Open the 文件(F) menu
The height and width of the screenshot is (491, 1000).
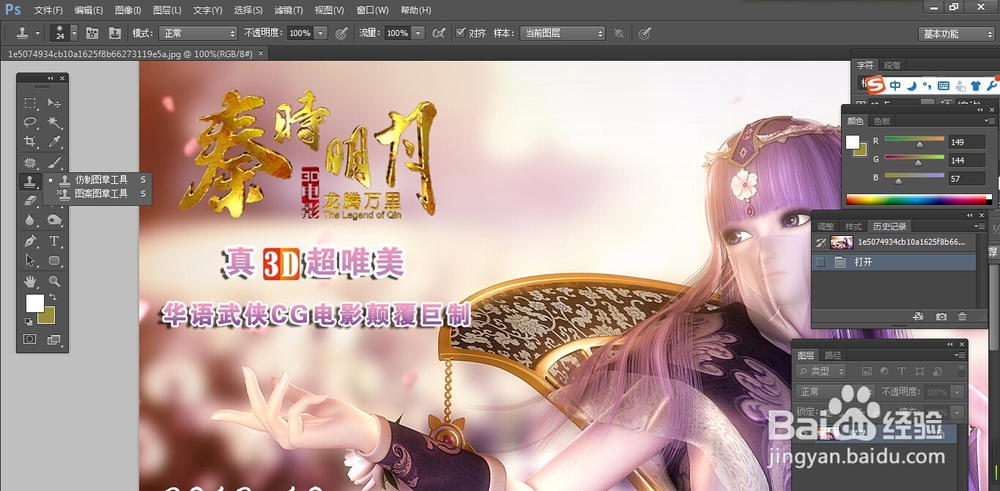[48, 10]
